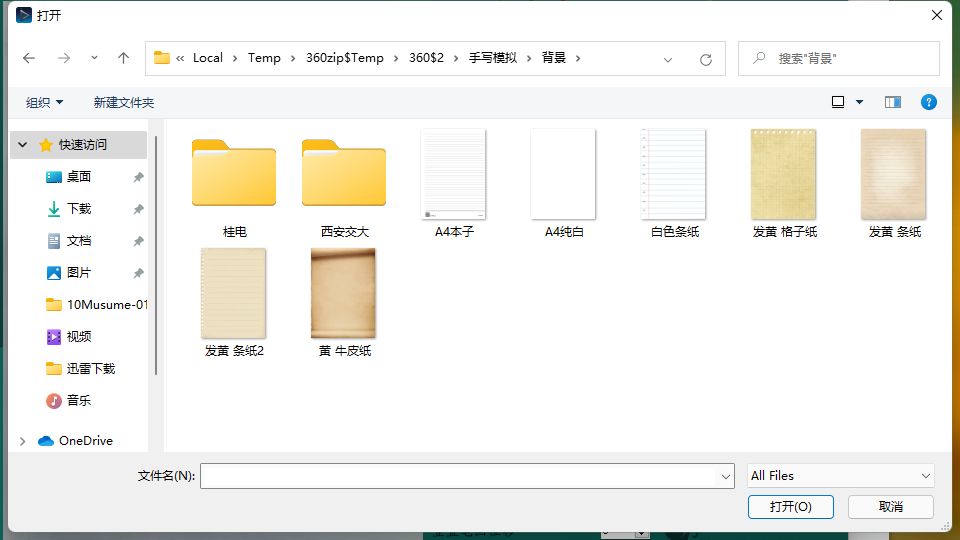The width and height of the screenshot is (960, 540).
Task: Open the file name history dropdown
Action: (x=726, y=476)
